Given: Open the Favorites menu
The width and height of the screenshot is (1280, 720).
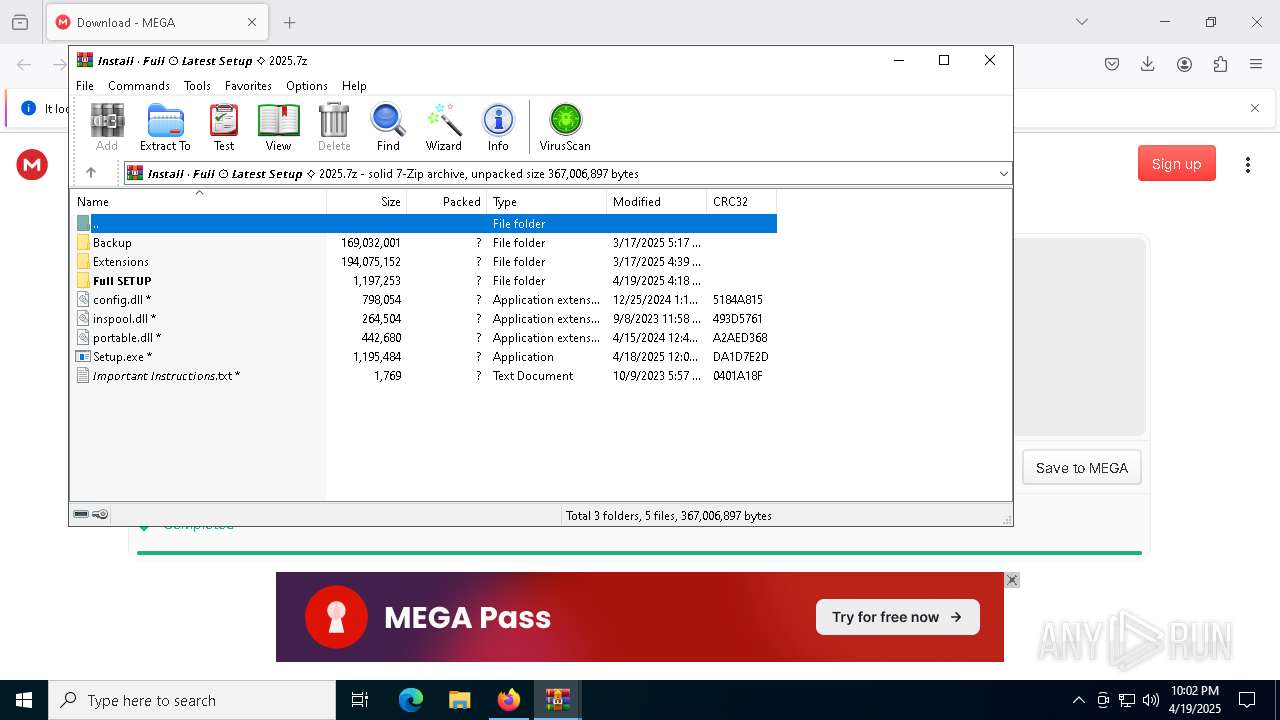Looking at the screenshot, I should [248, 86].
